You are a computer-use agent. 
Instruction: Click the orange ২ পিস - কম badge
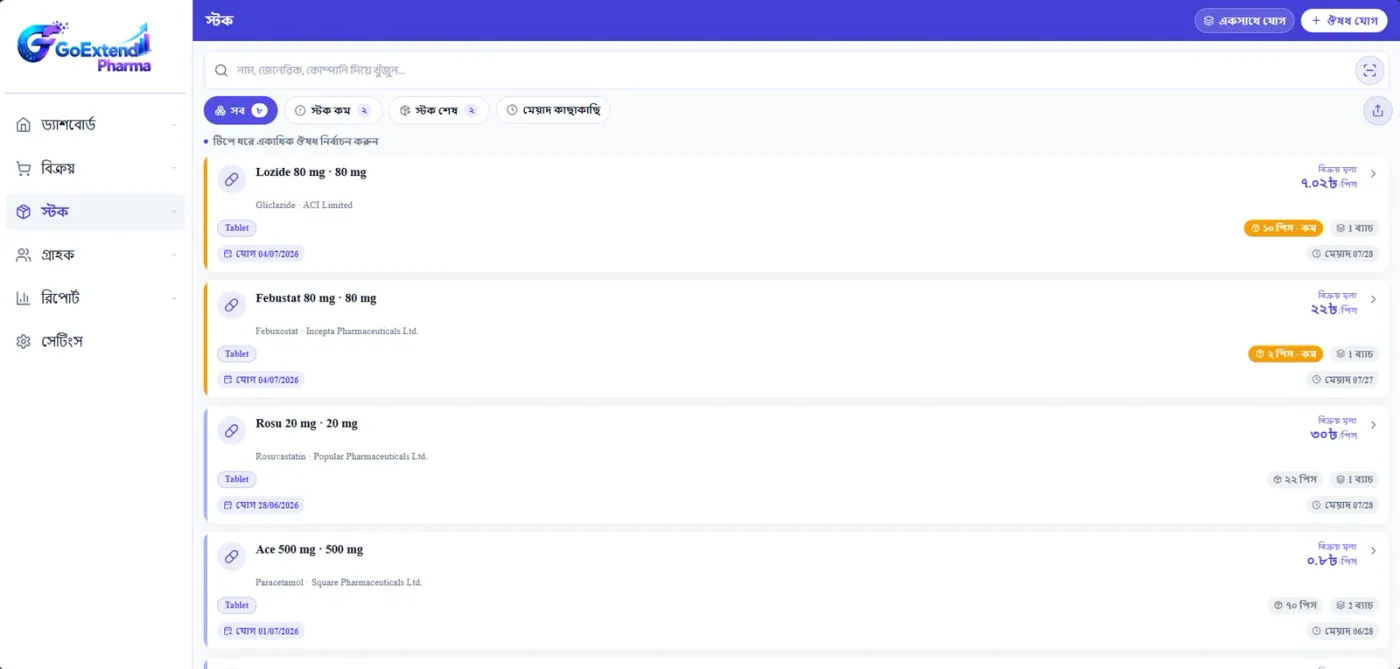(x=1285, y=354)
